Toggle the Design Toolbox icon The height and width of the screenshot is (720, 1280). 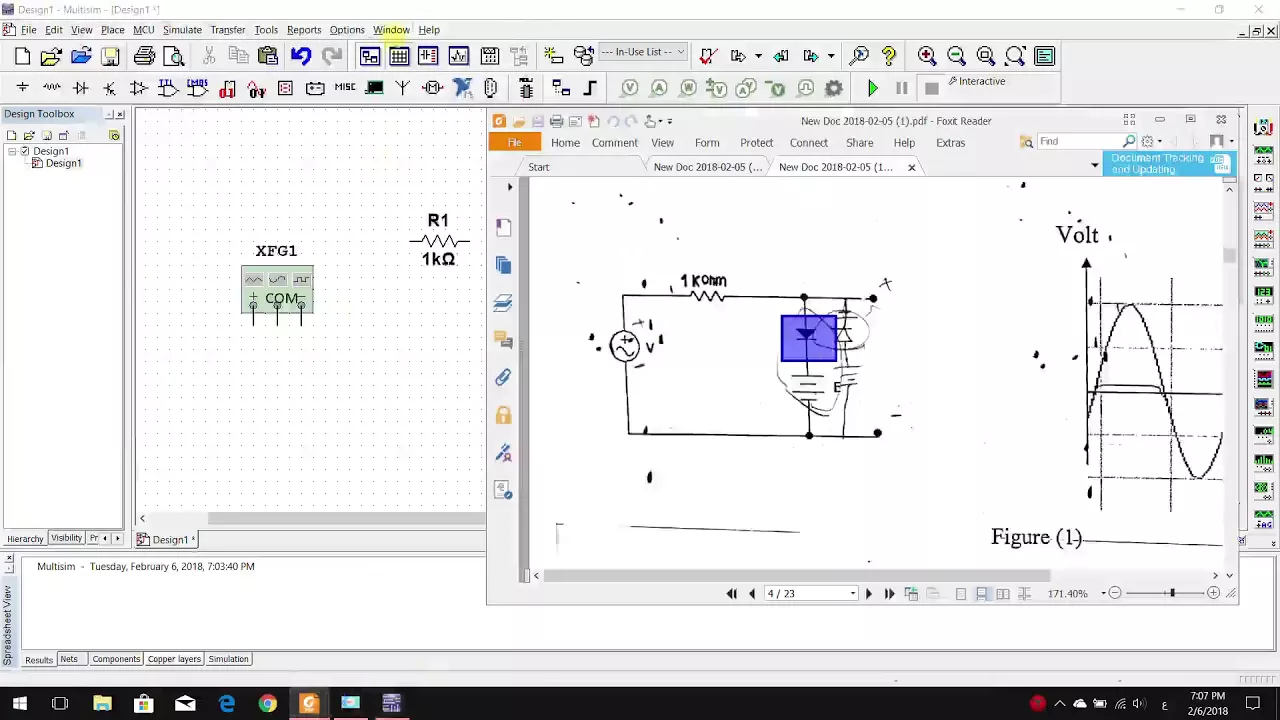[369, 56]
